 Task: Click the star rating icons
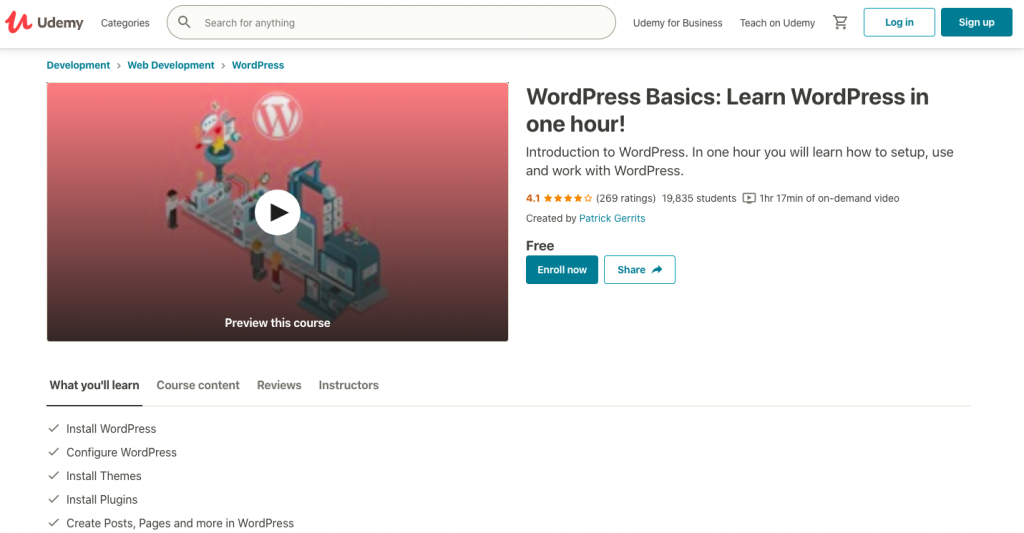point(568,198)
